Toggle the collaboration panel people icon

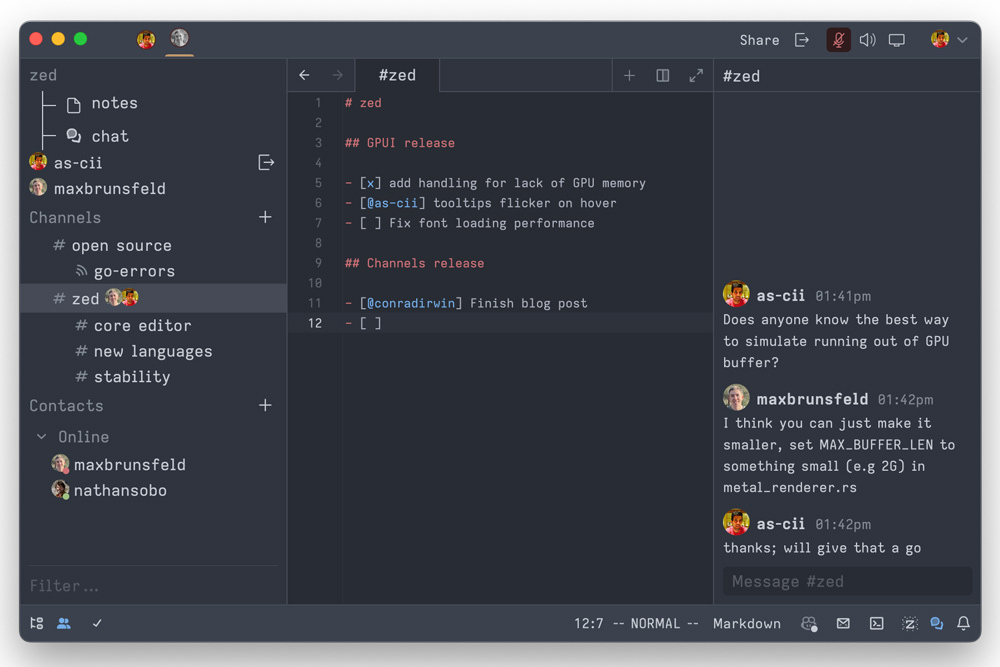64,623
